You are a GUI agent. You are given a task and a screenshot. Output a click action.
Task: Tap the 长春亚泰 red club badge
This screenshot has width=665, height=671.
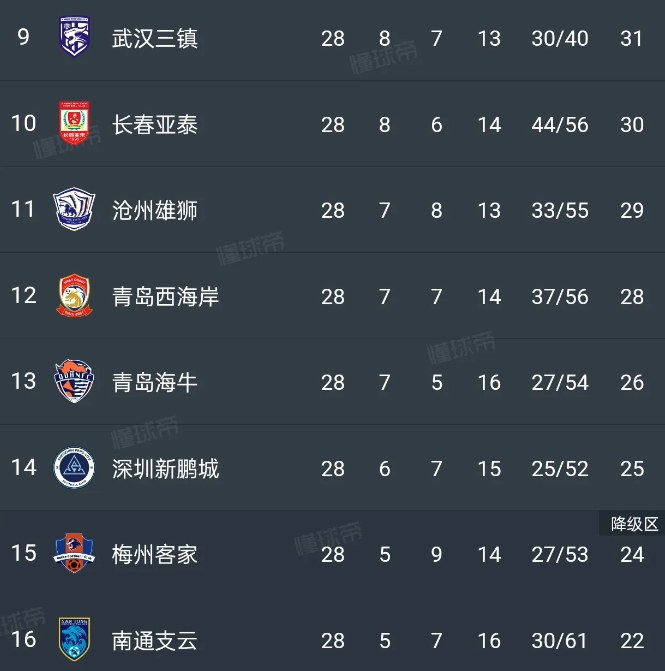[74, 123]
